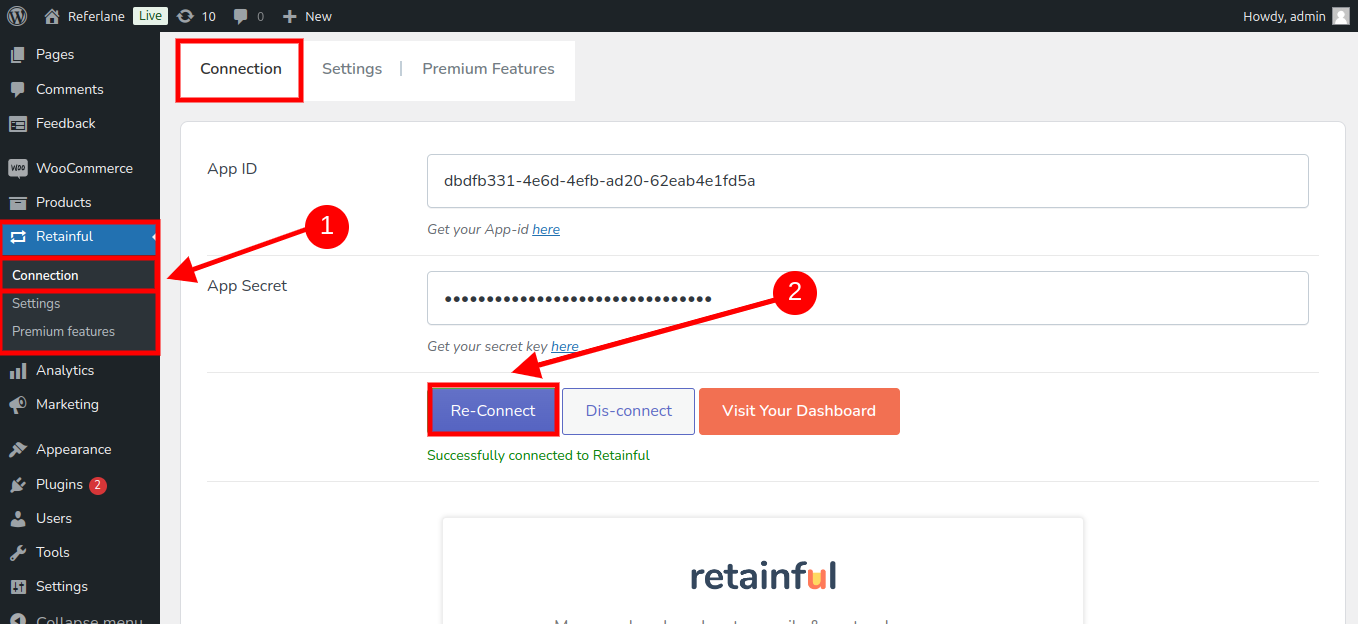Open the Marketing megaphone menu
This screenshot has width=1358, height=624.
click(x=66, y=404)
